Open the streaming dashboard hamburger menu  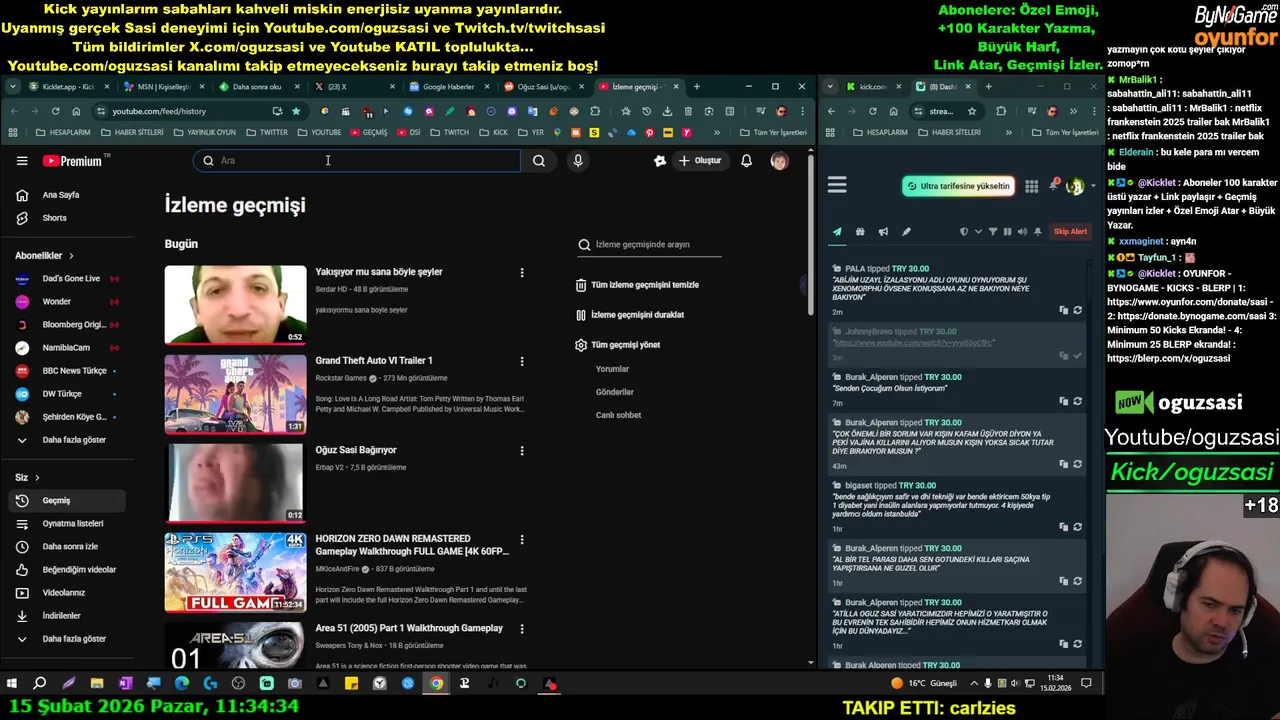tap(837, 185)
